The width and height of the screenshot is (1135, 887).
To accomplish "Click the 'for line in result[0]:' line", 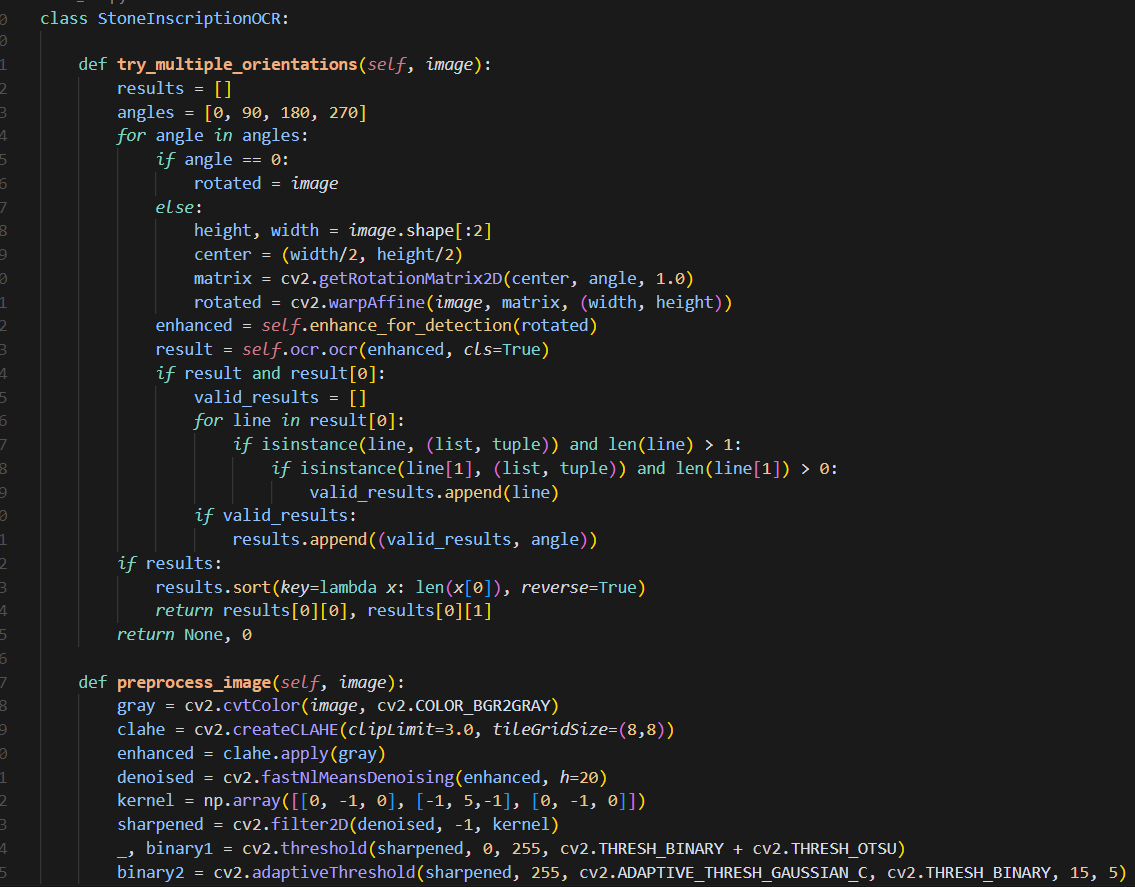I will point(299,420).
